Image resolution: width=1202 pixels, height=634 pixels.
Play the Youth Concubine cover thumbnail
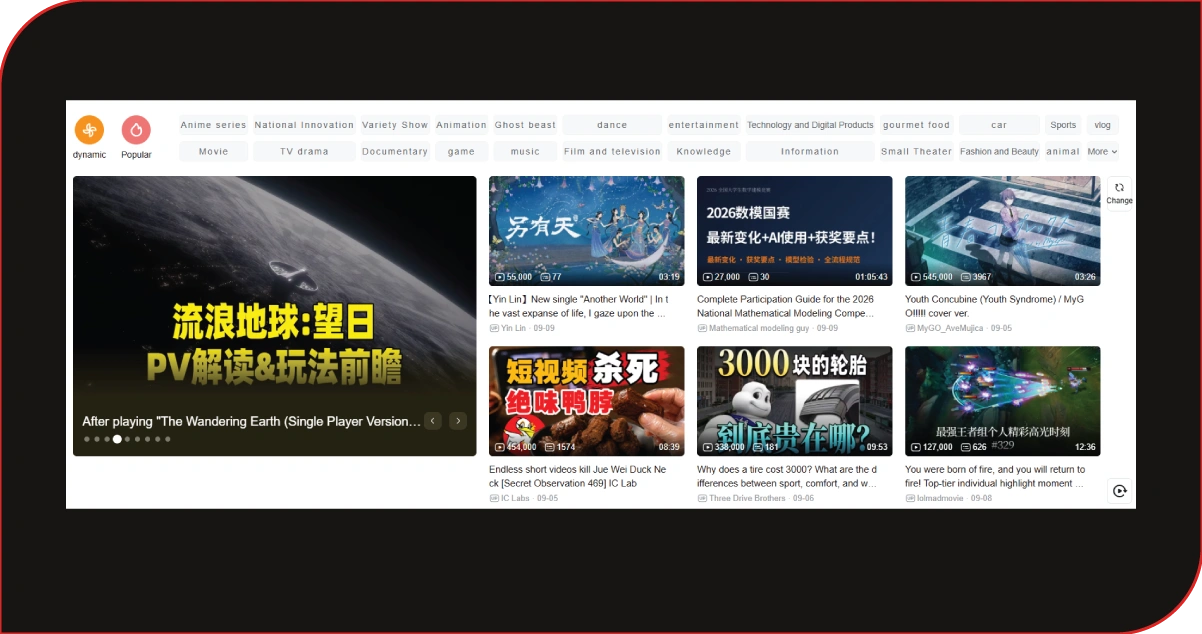pyautogui.click(x=1002, y=231)
